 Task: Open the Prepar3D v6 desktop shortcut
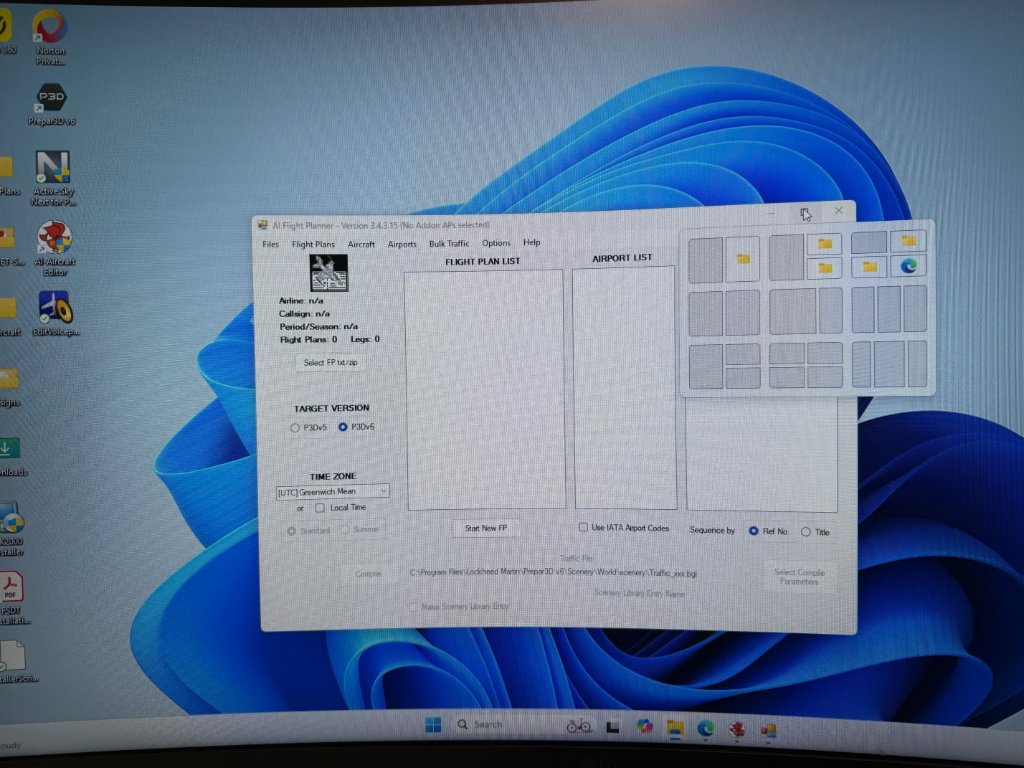pos(54,101)
